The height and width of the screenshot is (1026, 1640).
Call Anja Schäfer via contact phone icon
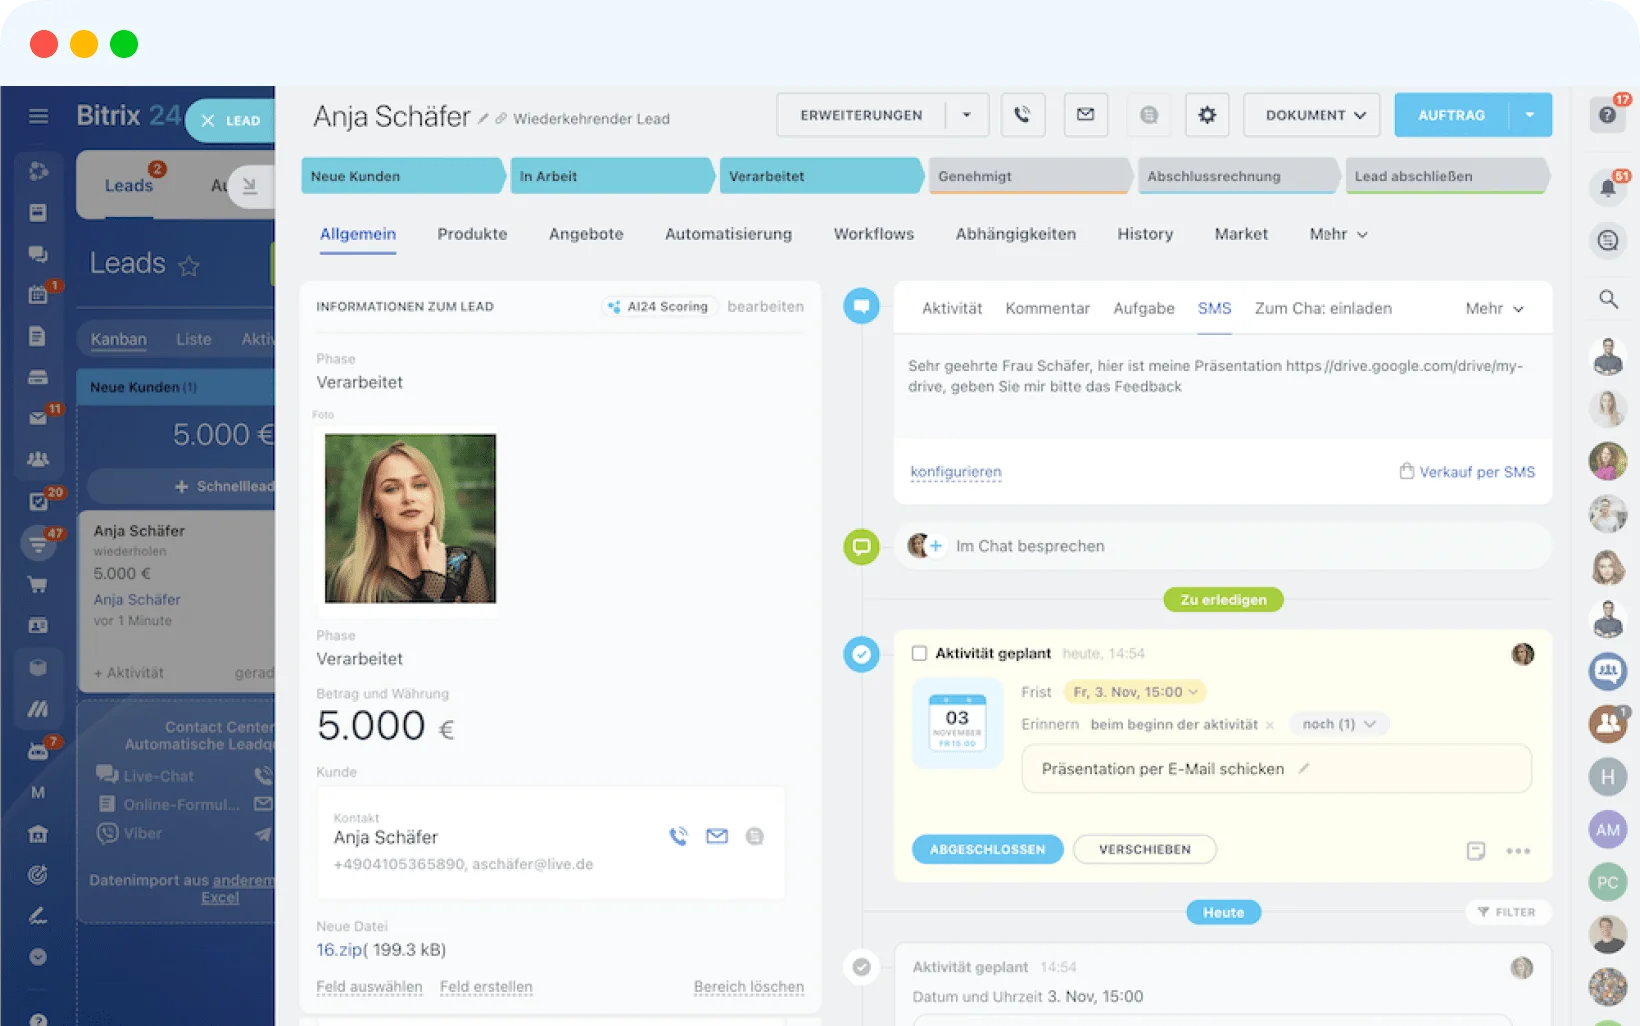coord(678,836)
